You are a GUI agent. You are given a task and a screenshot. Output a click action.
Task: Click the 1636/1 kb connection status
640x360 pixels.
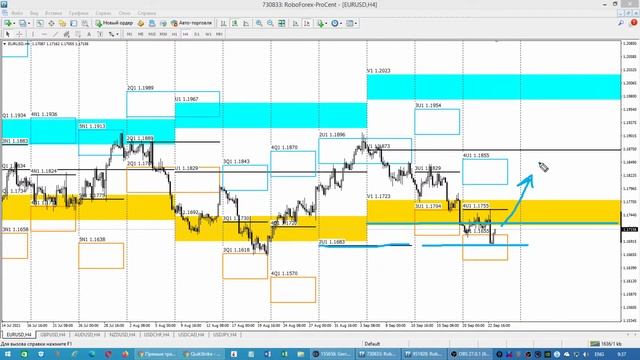coord(606,344)
